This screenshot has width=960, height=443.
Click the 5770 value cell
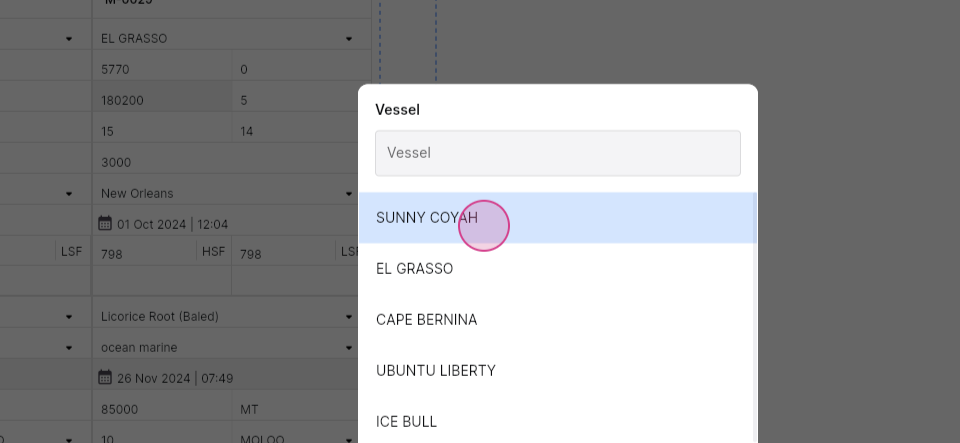162,69
